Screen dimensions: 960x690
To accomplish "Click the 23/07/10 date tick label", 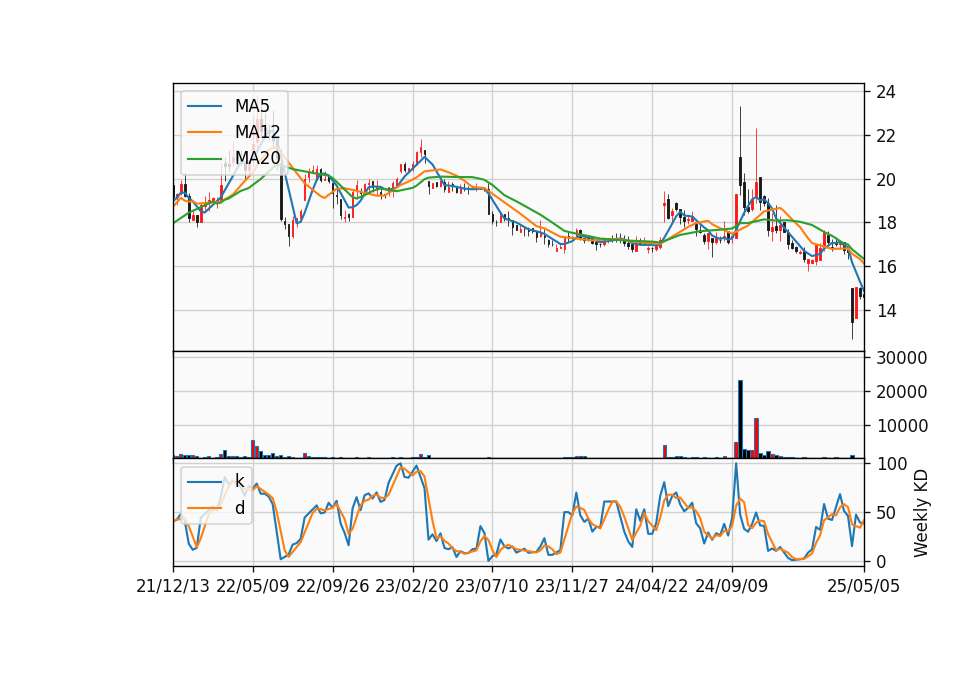I will (492, 586).
